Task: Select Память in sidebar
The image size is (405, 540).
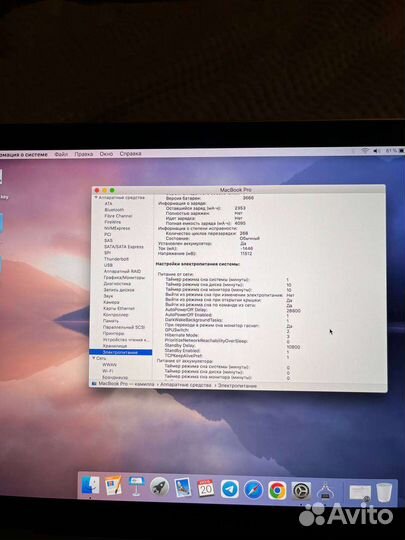Action: [111, 321]
